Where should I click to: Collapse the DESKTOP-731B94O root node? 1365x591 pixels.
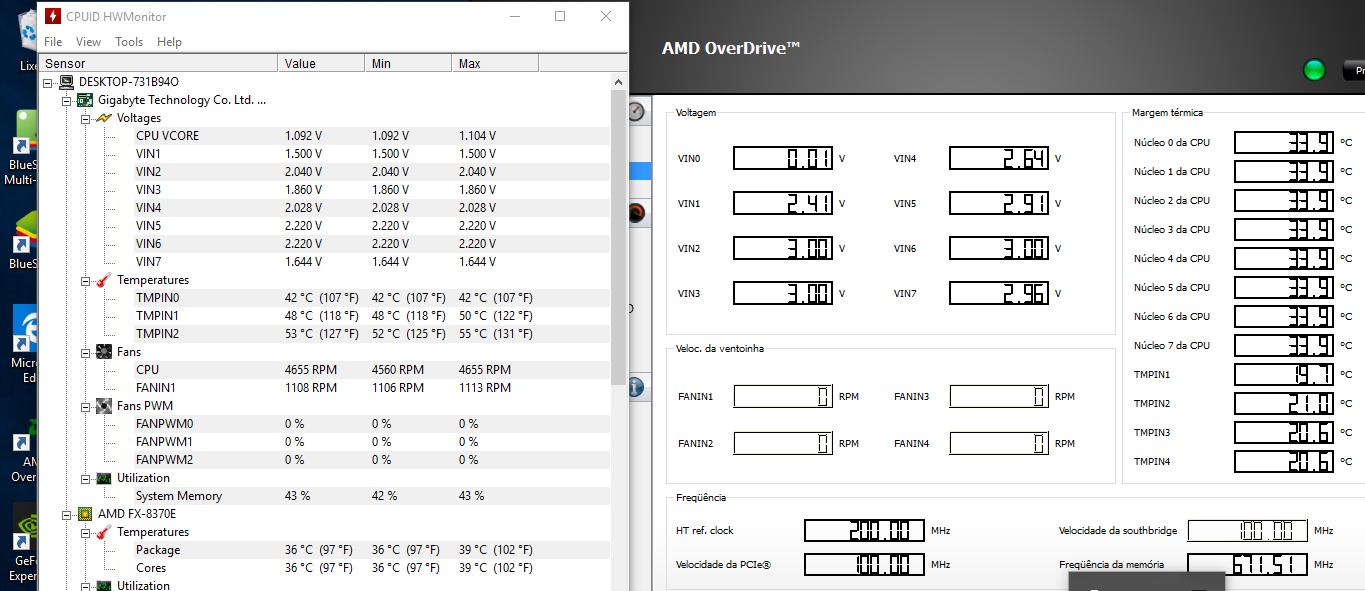(x=49, y=82)
